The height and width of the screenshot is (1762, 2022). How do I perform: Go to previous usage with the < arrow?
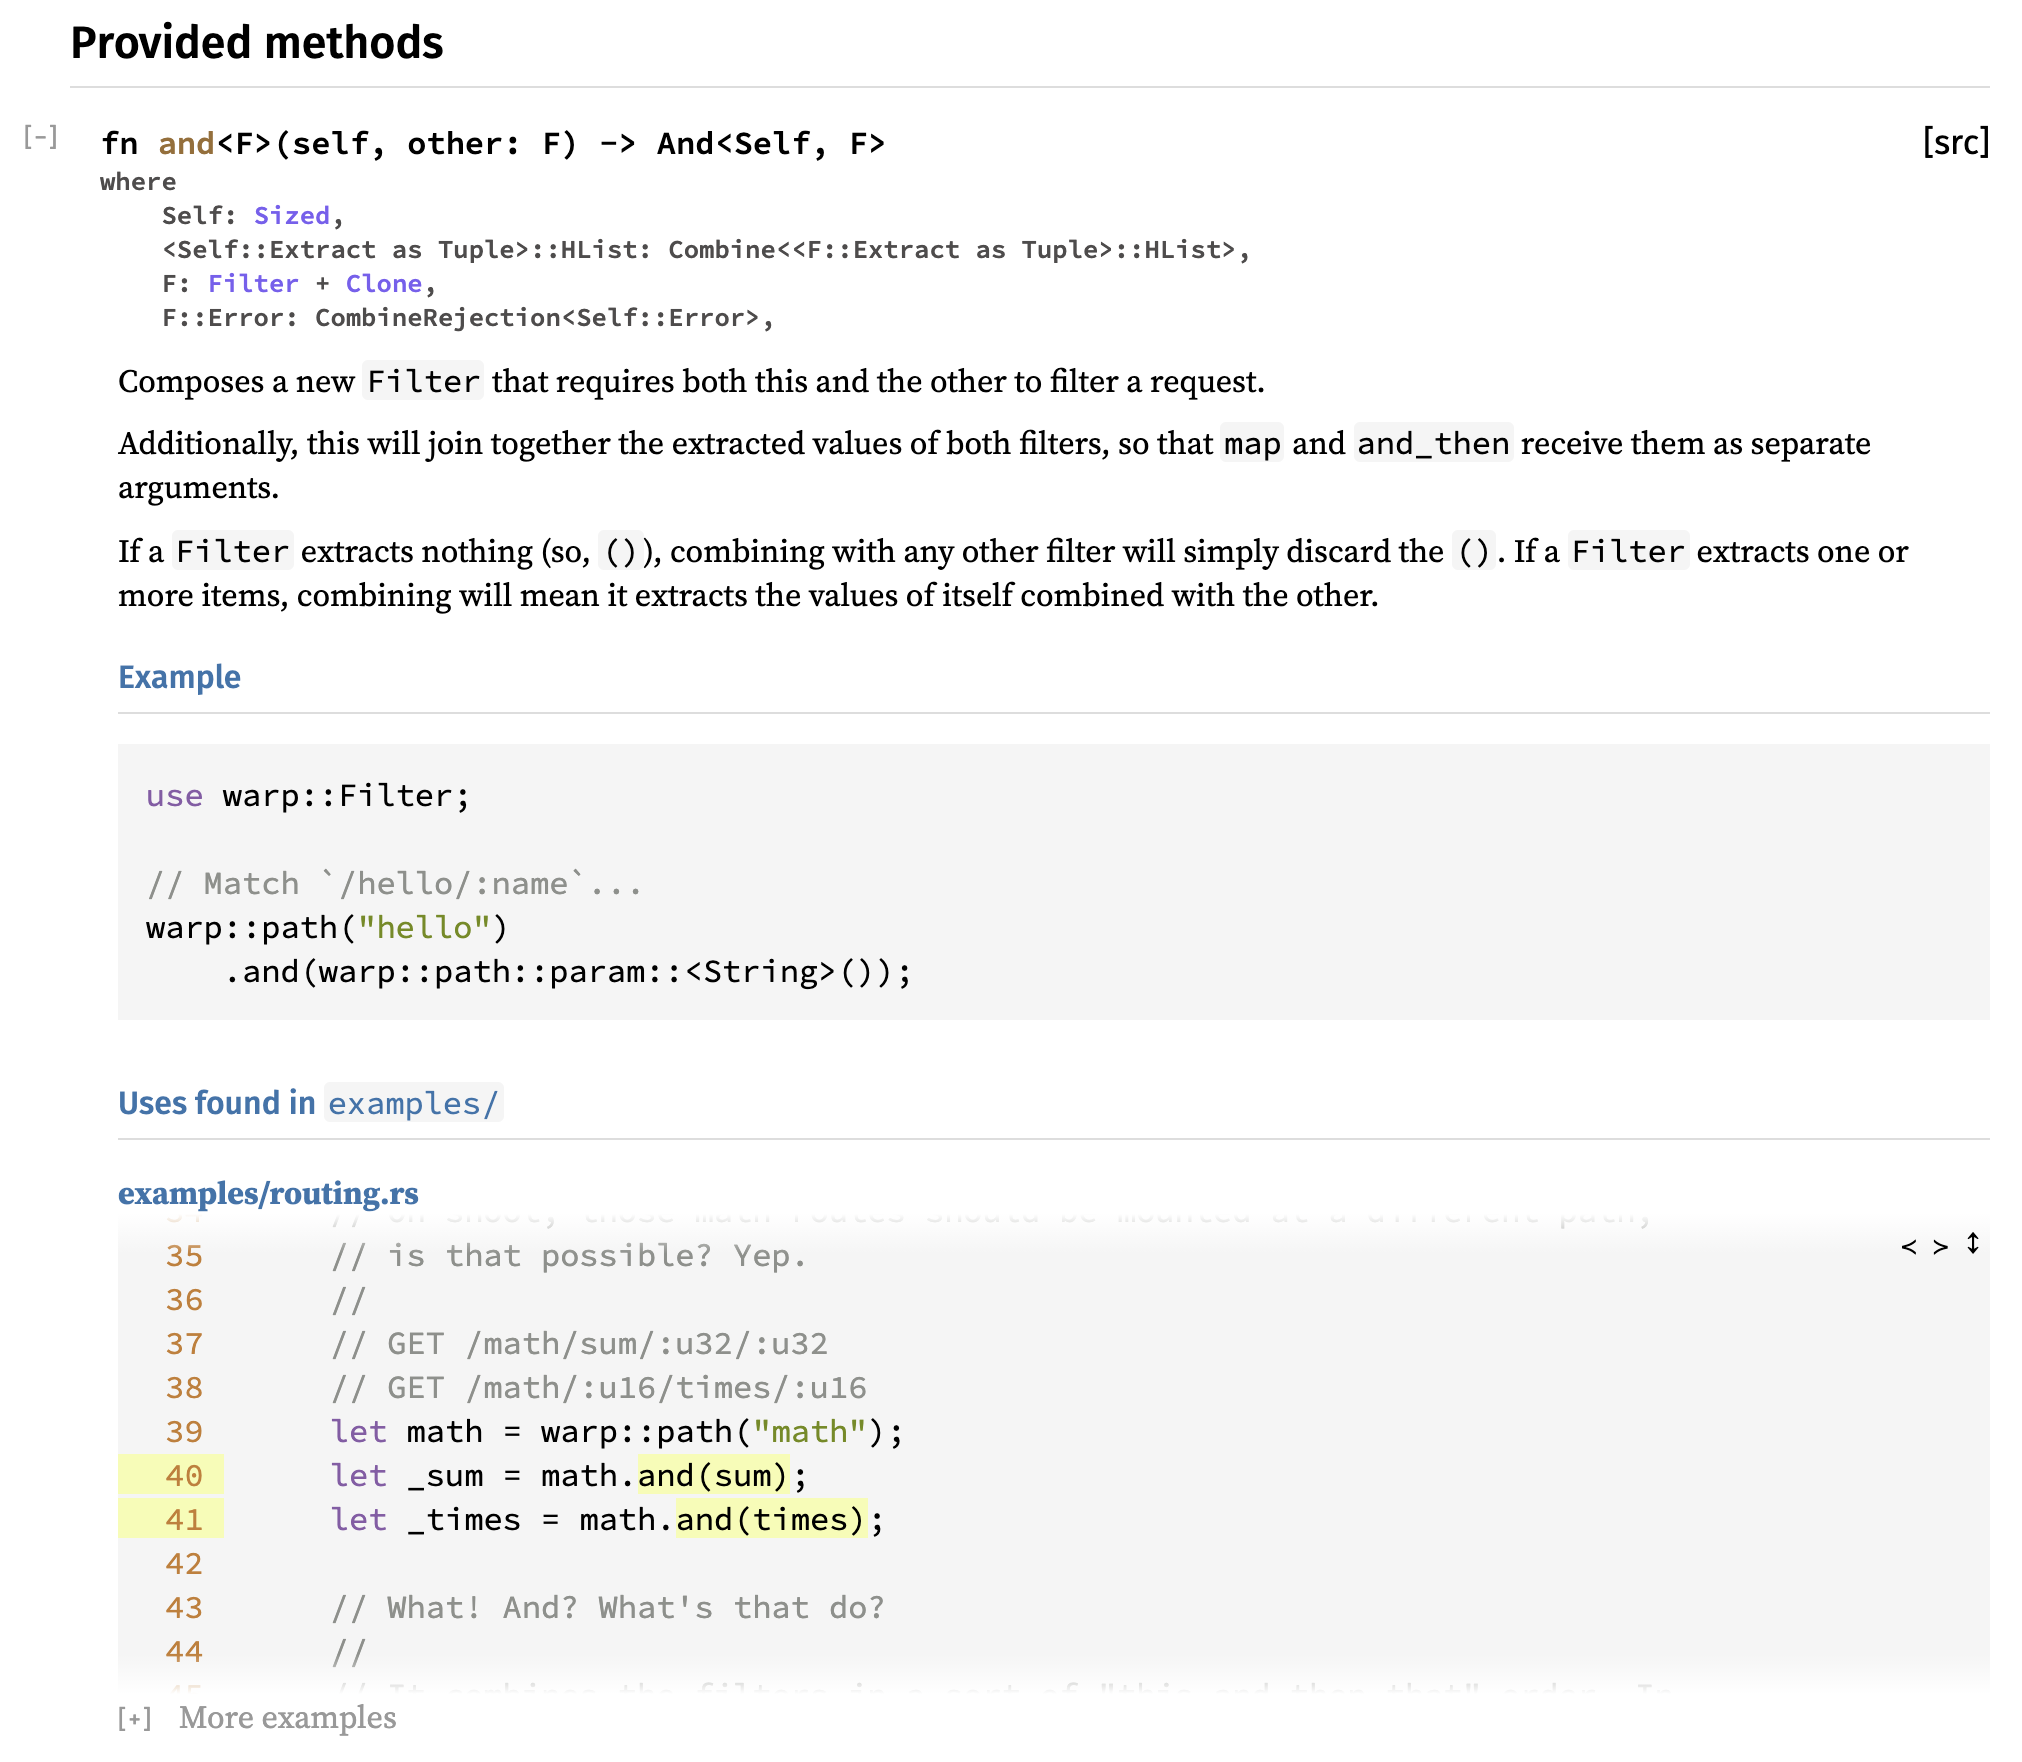(1909, 1246)
